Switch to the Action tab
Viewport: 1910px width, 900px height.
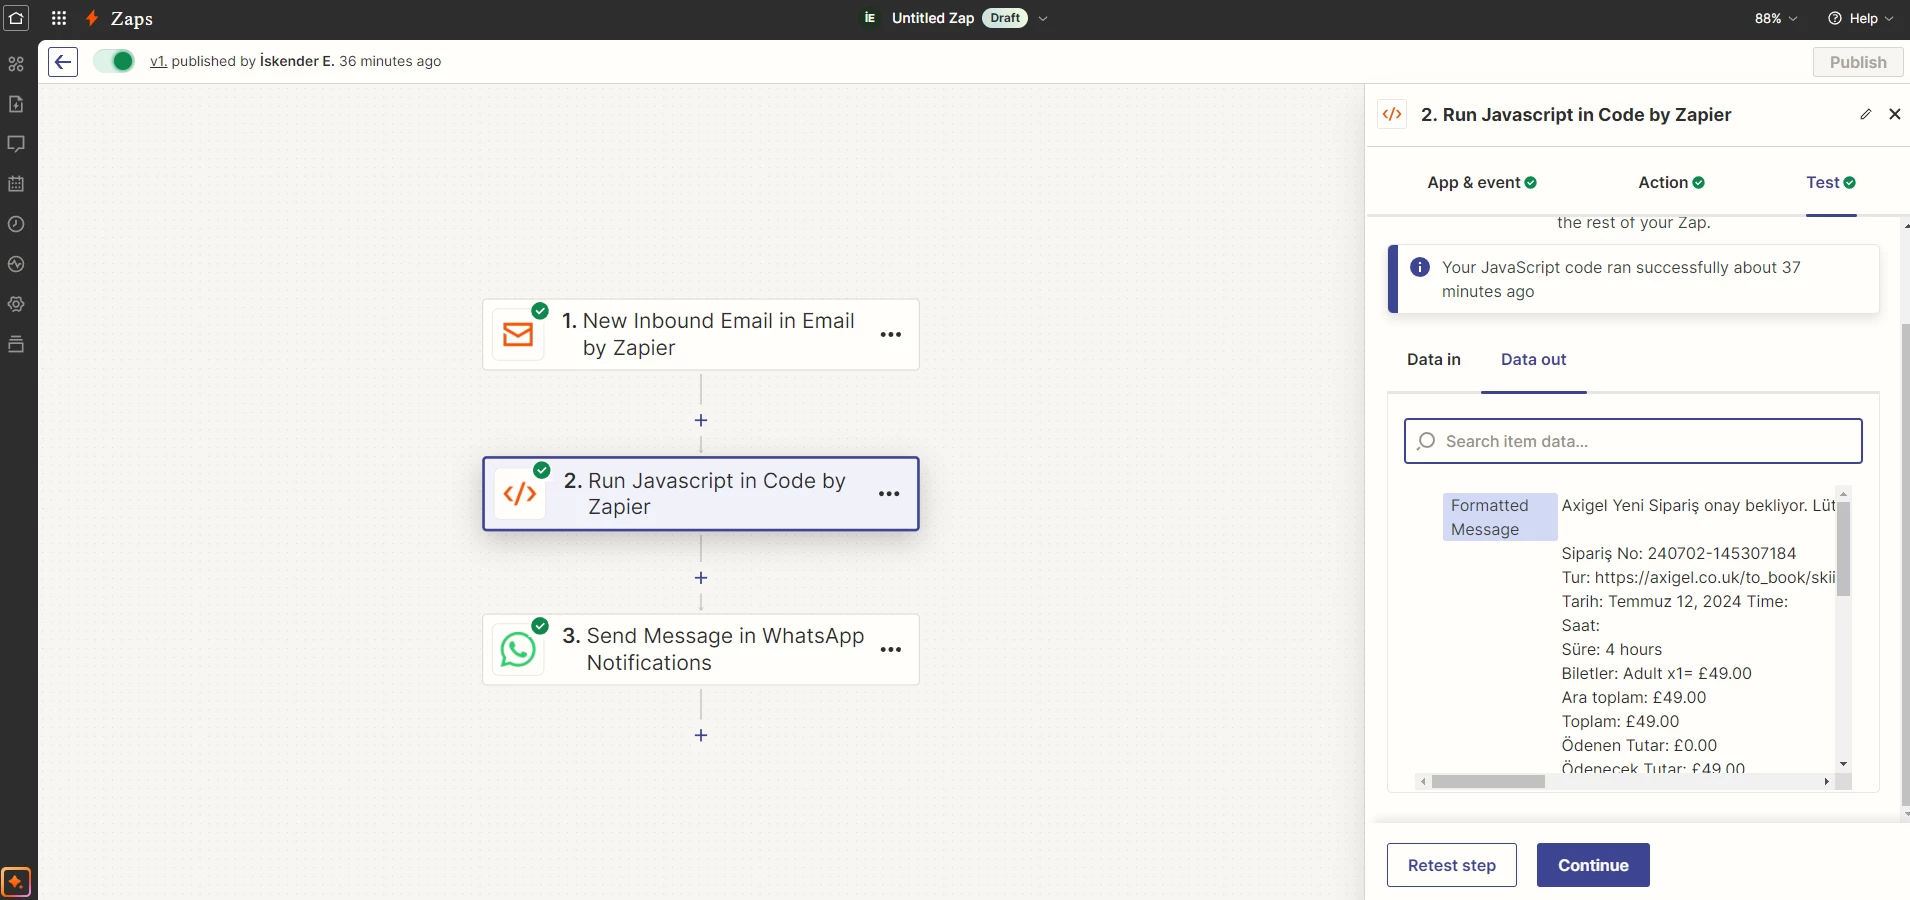[x=1671, y=182]
